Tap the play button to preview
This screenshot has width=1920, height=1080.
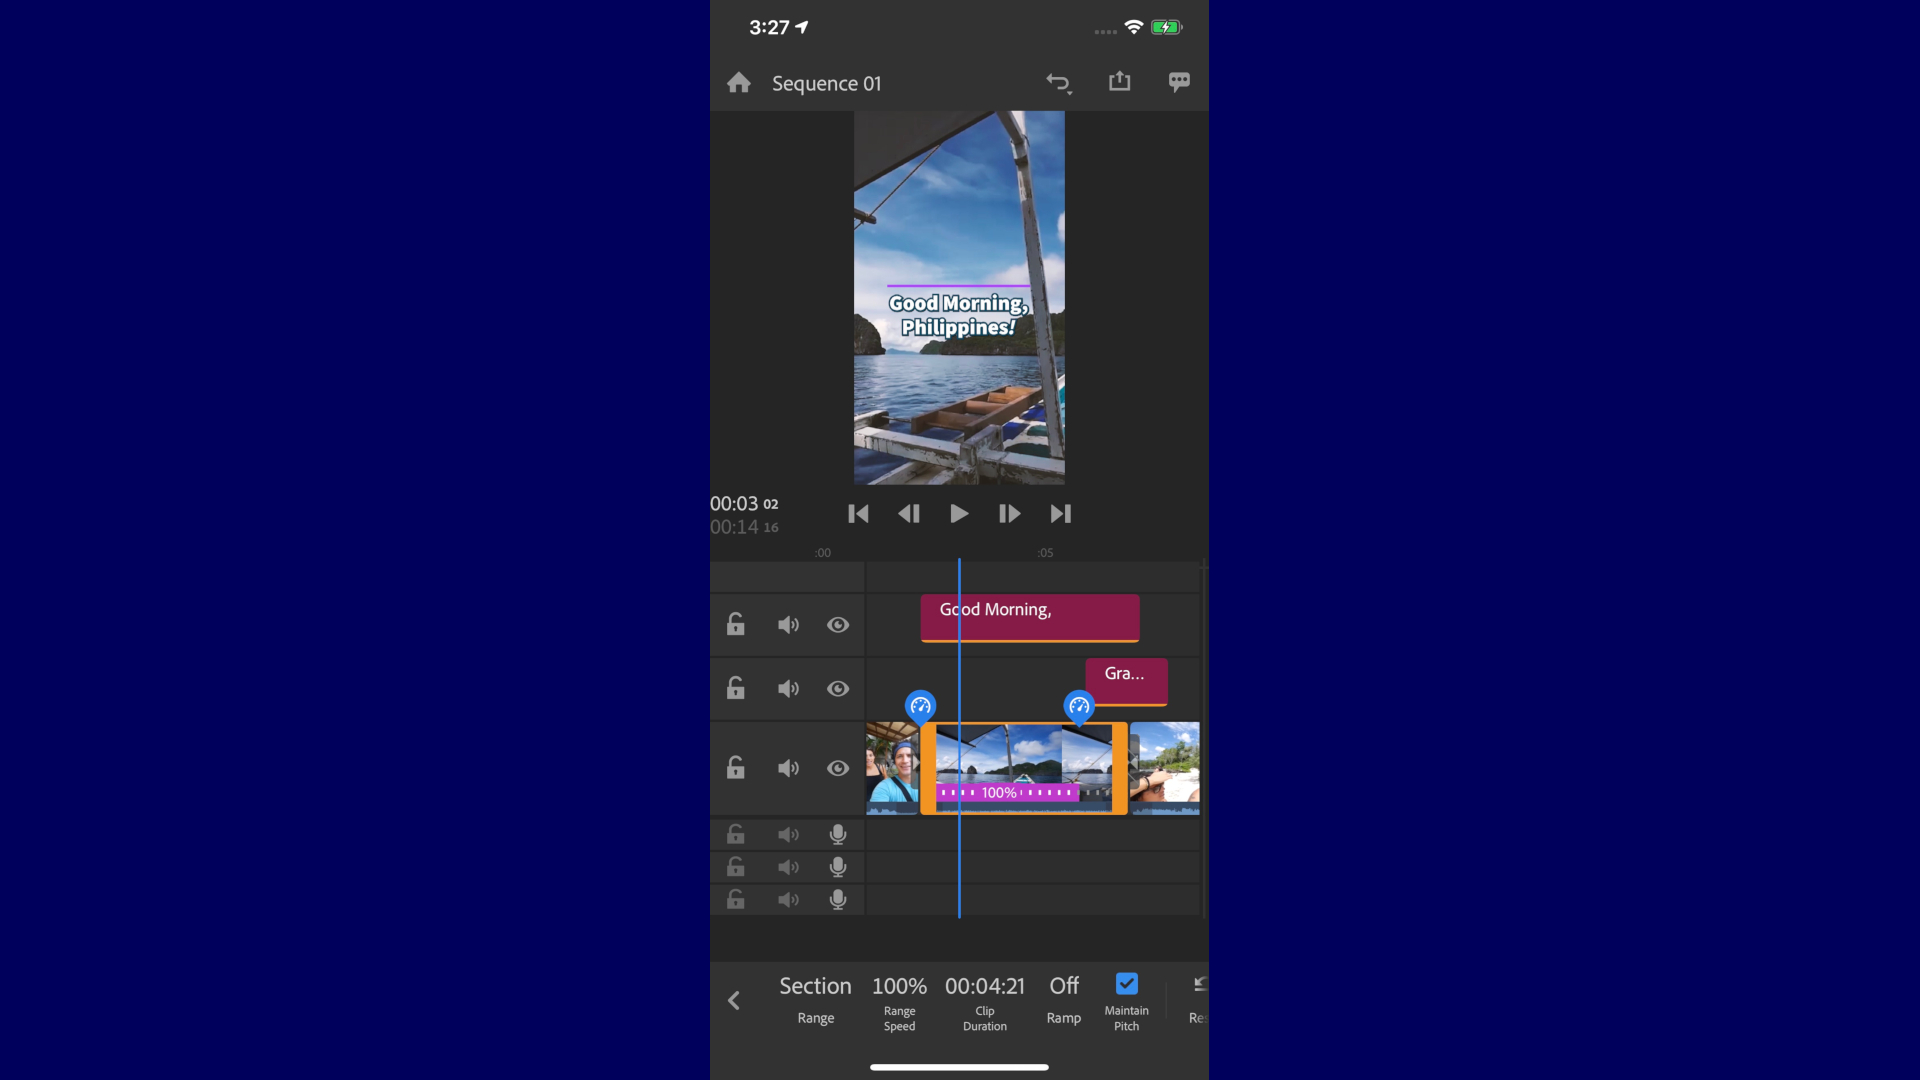coord(959,514)
